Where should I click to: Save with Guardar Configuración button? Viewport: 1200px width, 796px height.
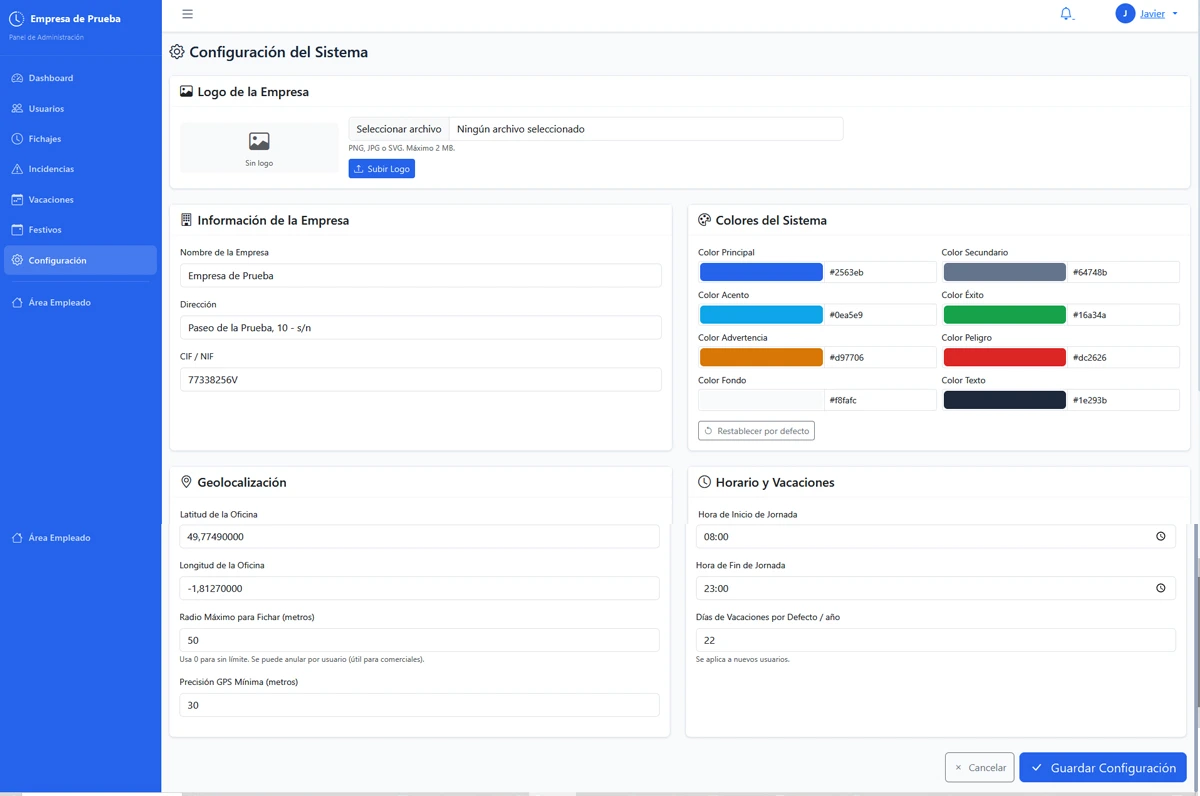(x=1103, y=768)
